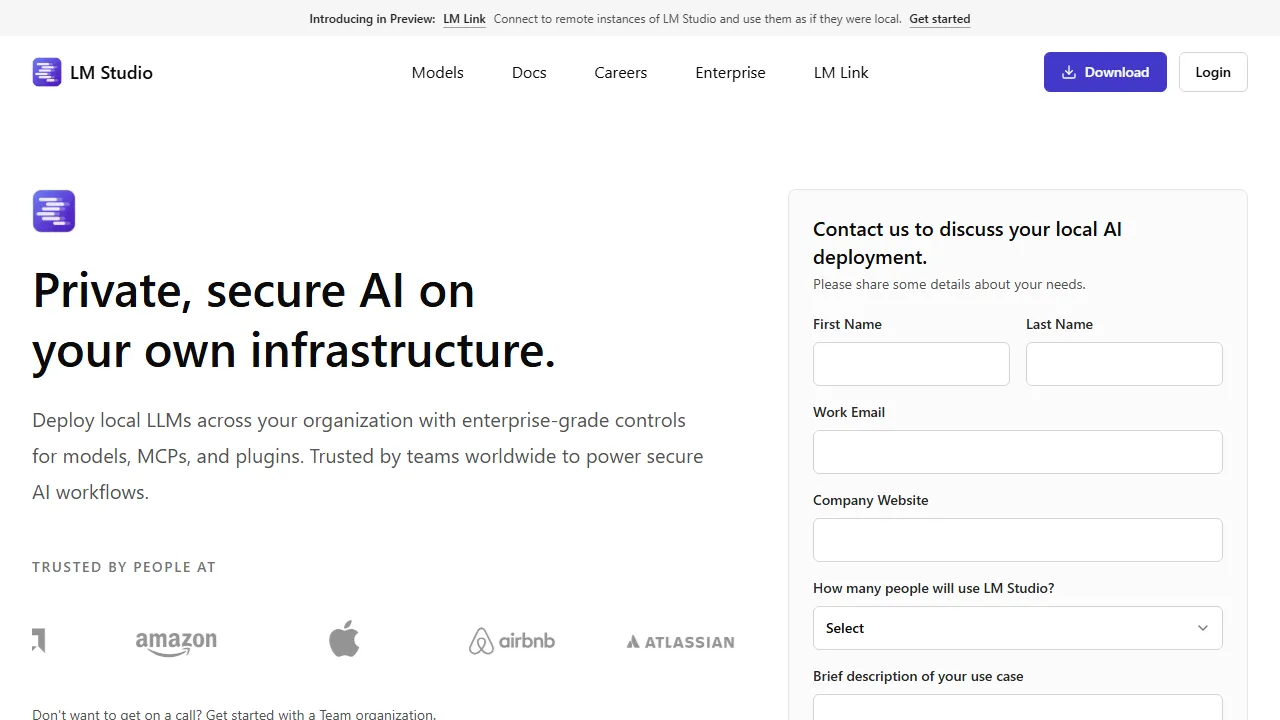Click the LM Studio brand name

tap(111, 72)
